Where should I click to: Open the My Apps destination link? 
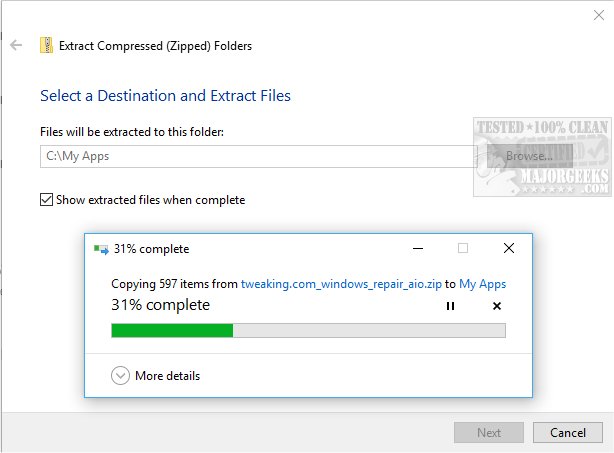click(482, 284)
